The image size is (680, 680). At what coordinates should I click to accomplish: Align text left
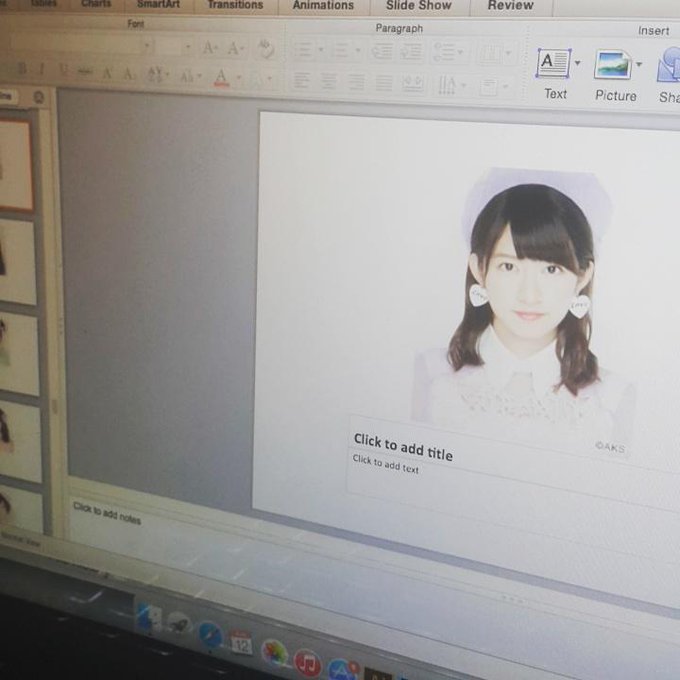301,80
